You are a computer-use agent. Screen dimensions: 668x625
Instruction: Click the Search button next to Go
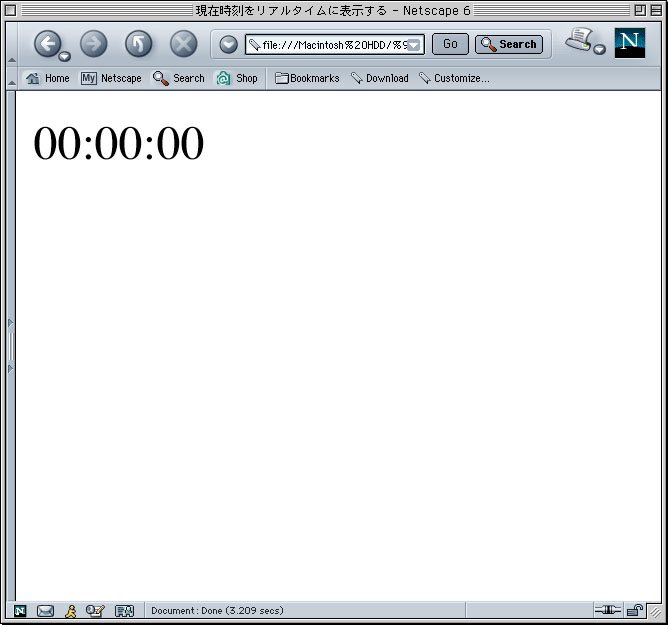pyautogui.click(x=509, y=44)
